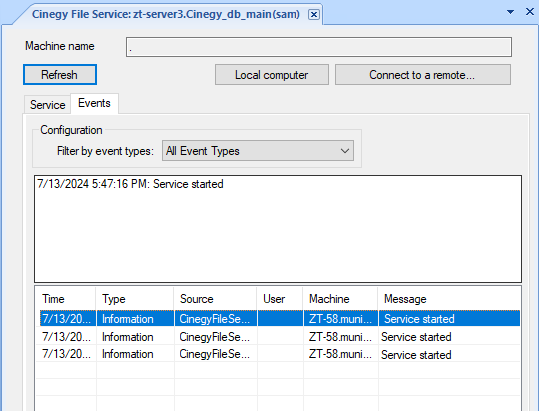
Task: Click Service started in the third event row
Action: [x=416, y=355]
